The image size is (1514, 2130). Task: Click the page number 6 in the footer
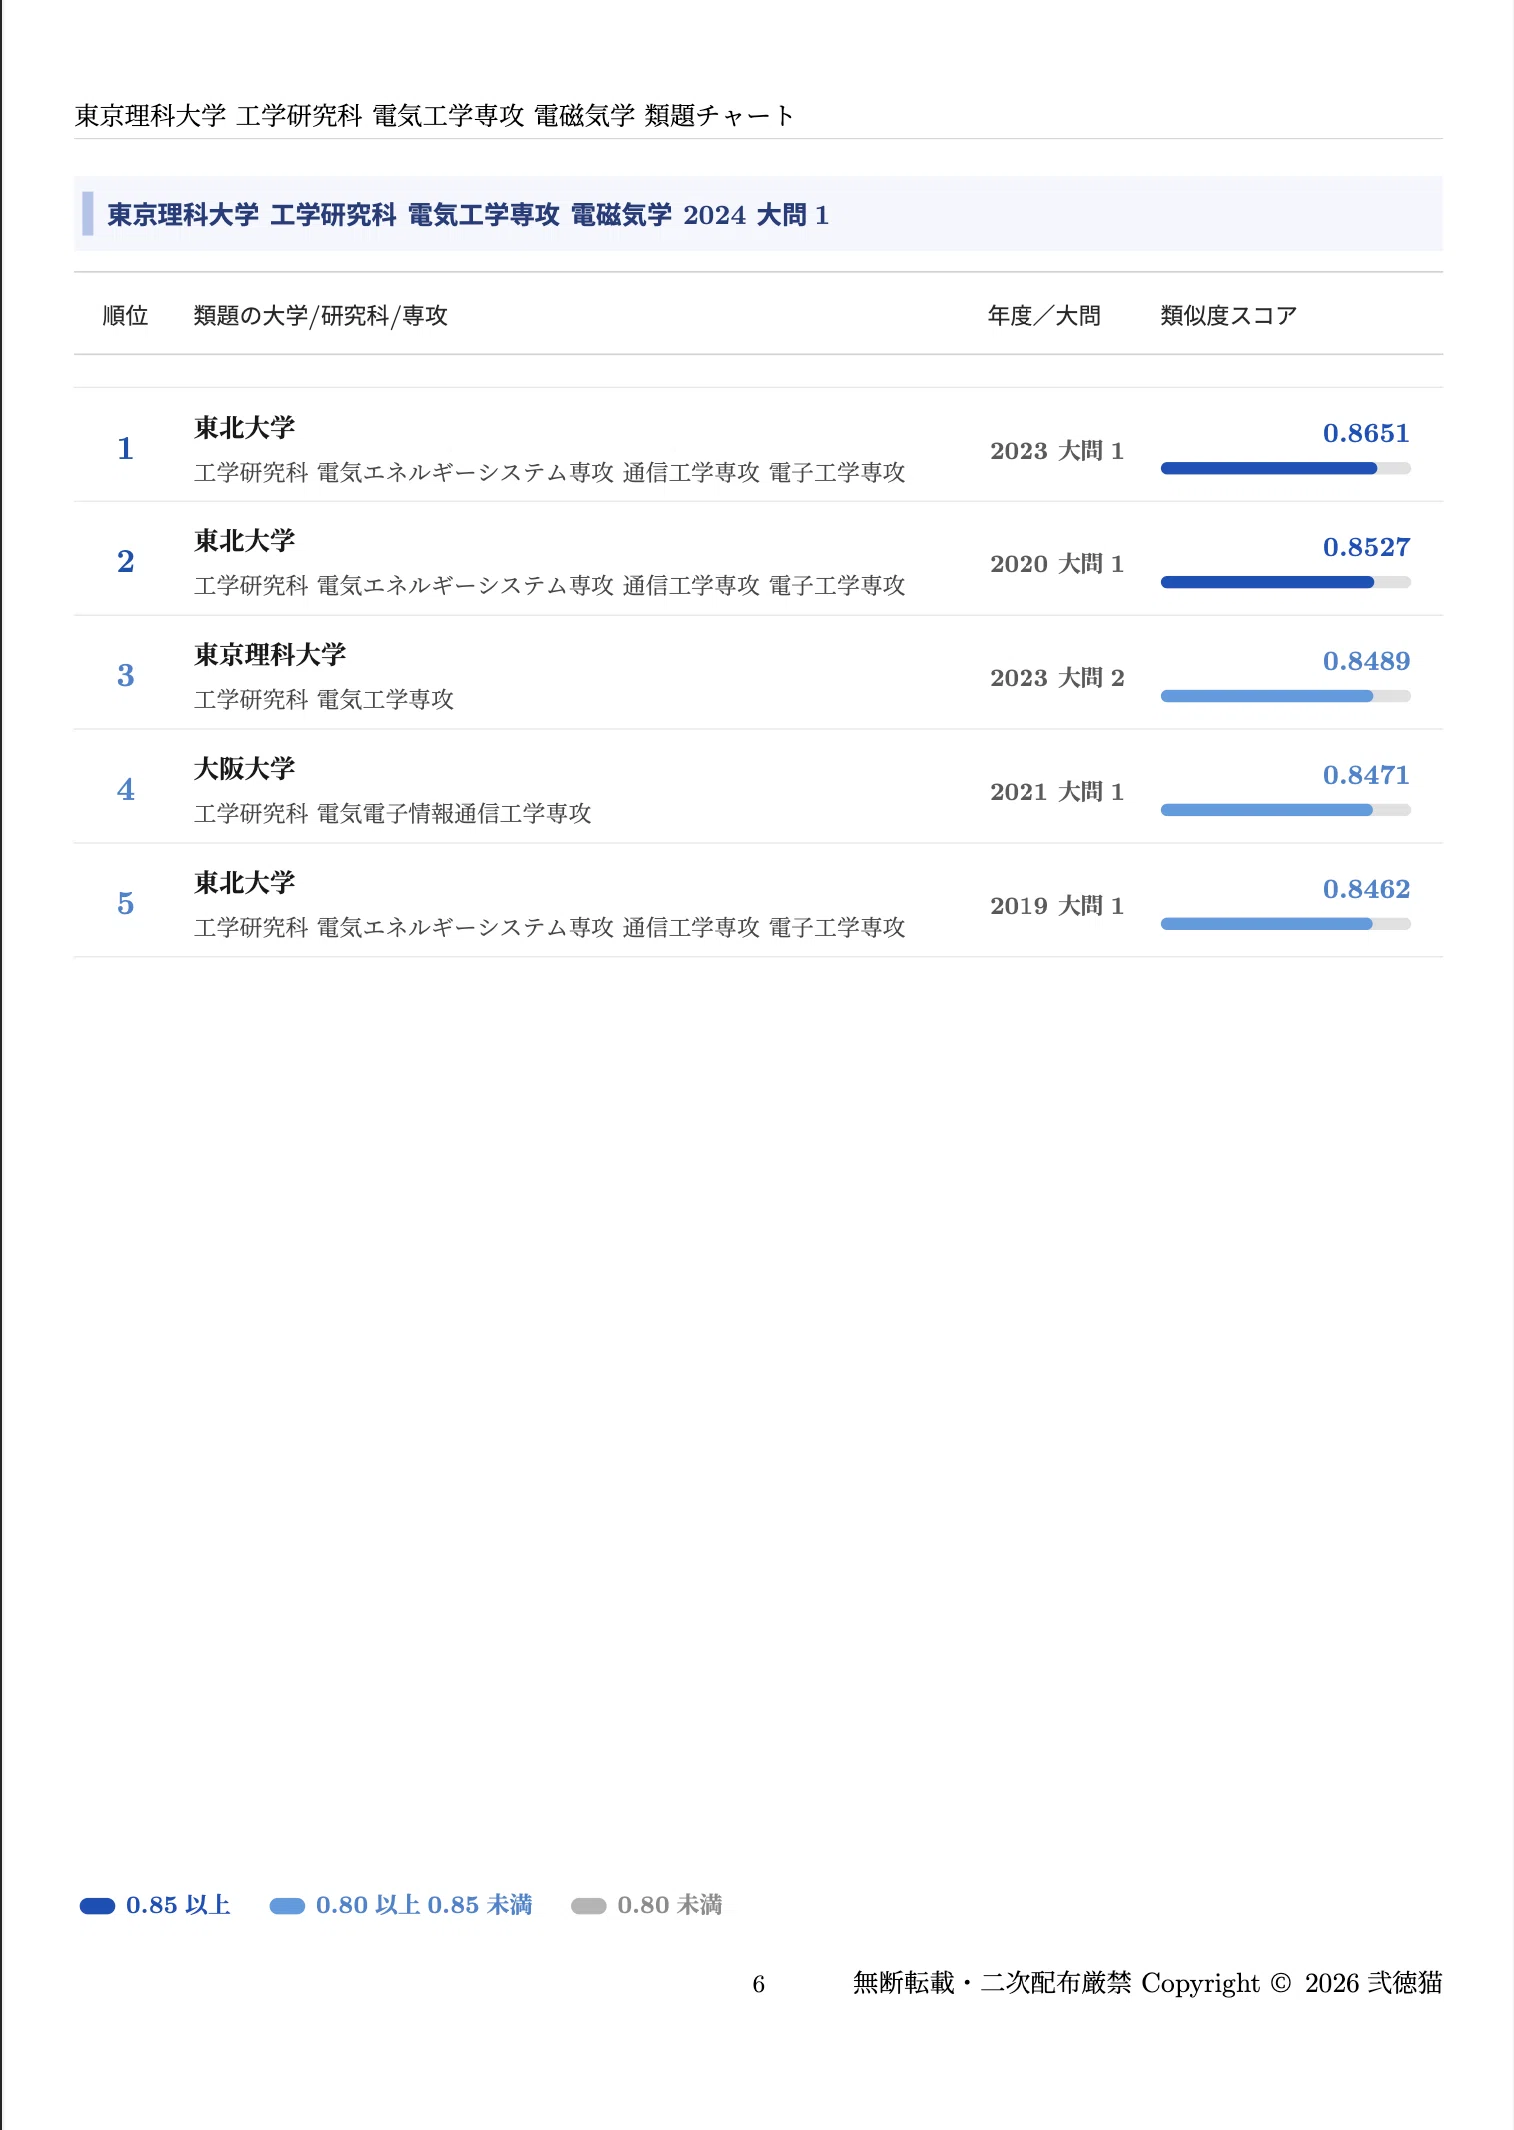[759, 1984]
